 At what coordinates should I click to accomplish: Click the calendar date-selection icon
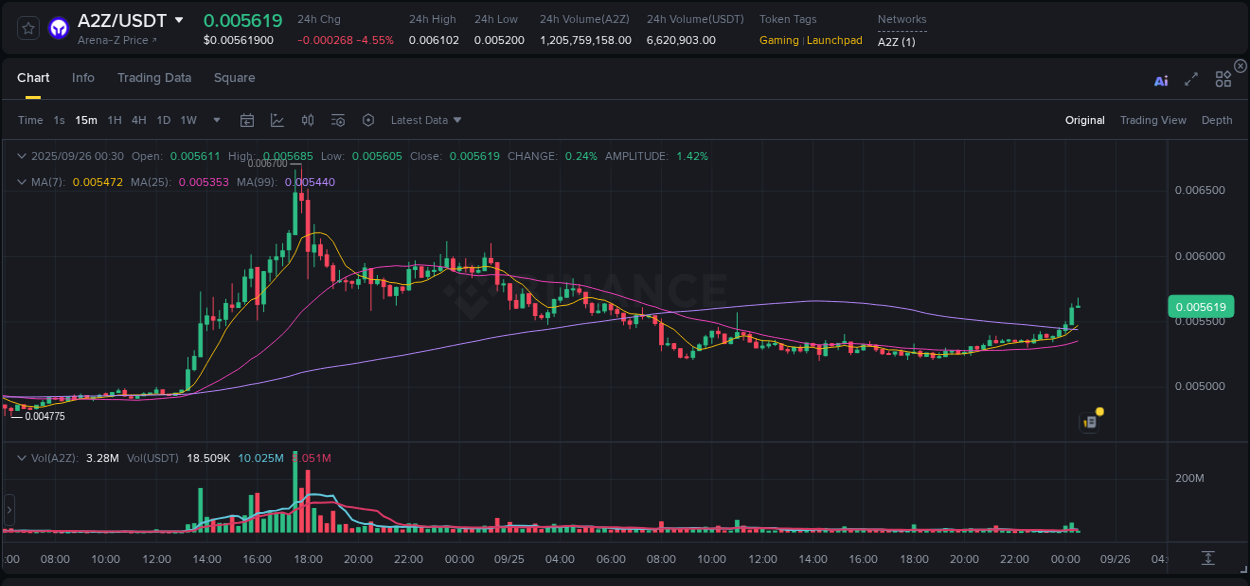point(247,119)
